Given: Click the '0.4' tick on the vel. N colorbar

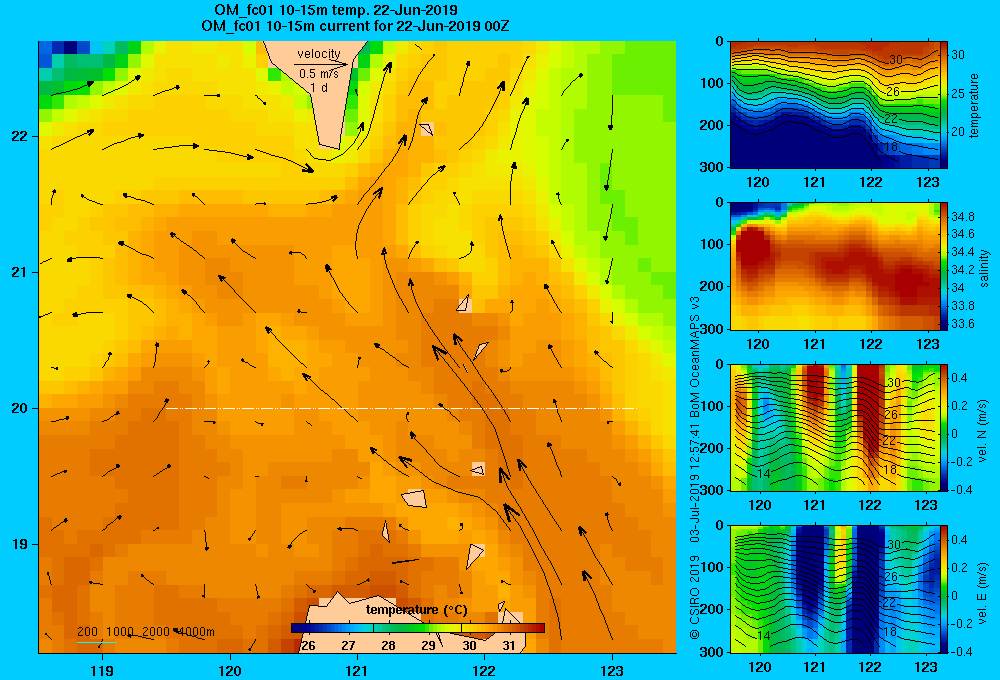Looking at the screenshot, I should click(x=959, y=378).
